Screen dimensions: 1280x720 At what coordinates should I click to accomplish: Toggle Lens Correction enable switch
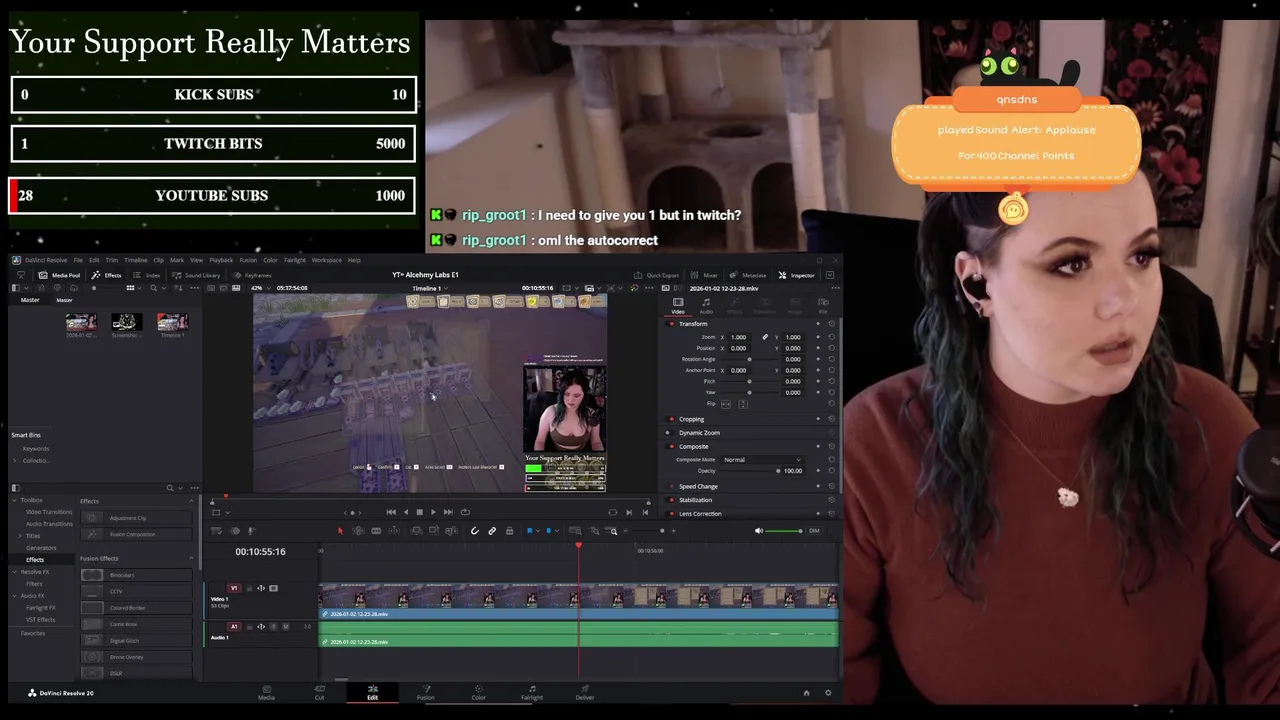(671, 514)
